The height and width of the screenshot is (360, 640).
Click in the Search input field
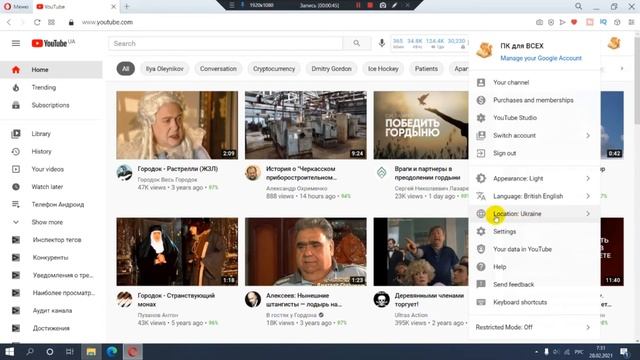coord(226,43)
